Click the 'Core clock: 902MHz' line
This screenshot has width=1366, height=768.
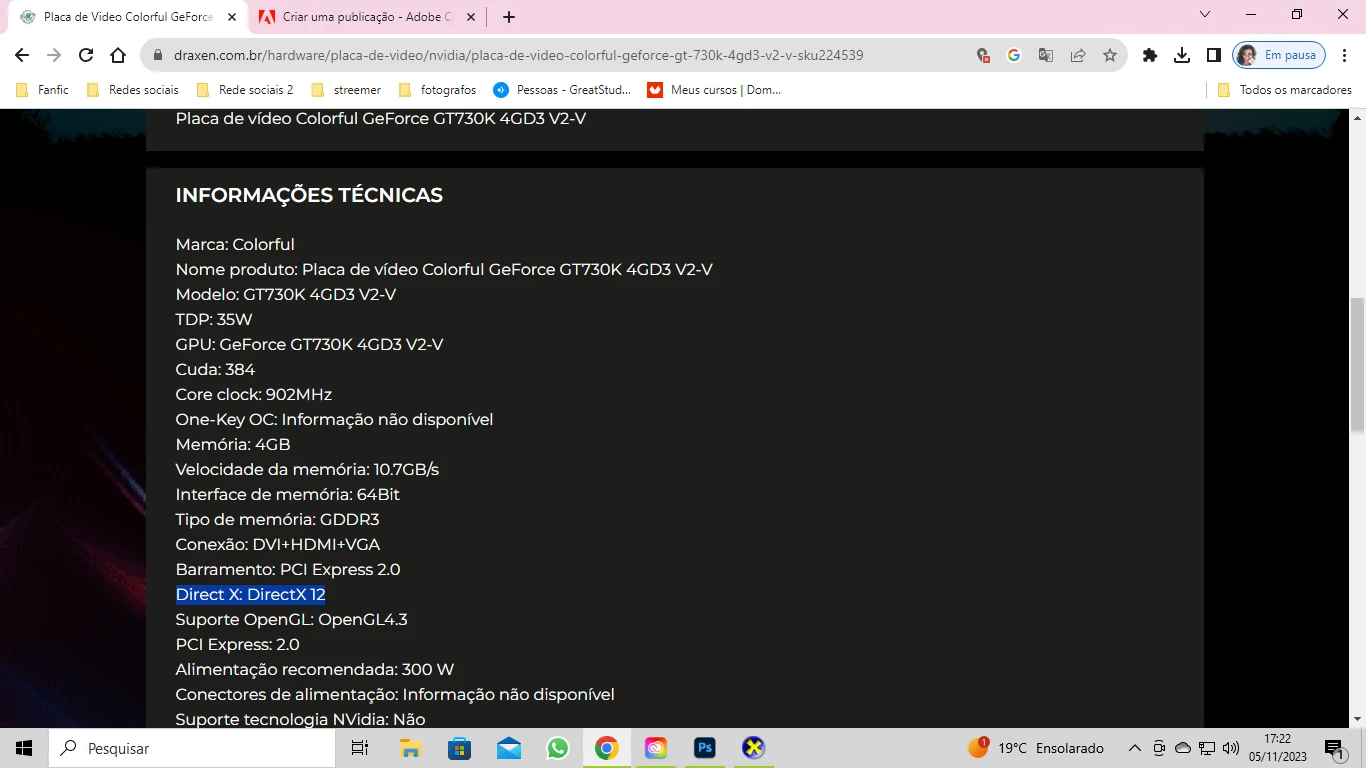coord(254,394)
